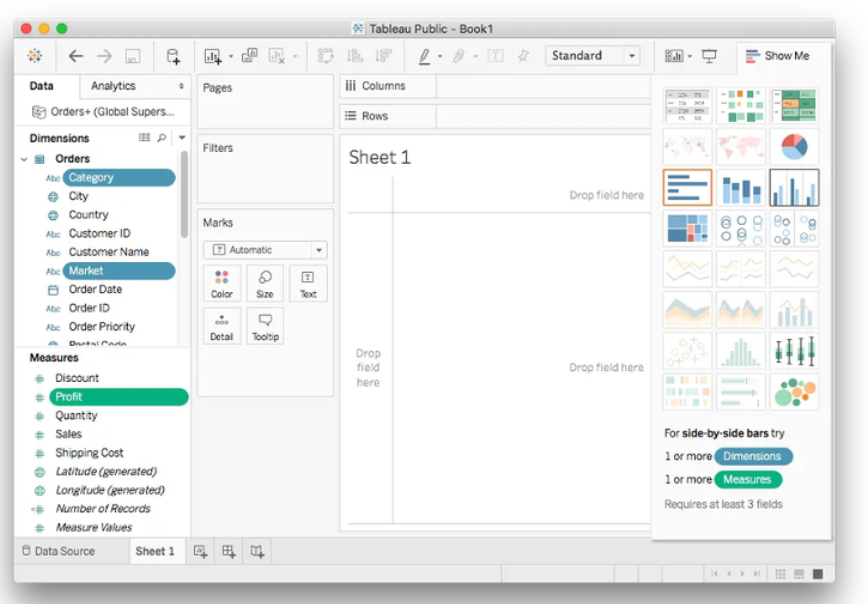Select the Country dimension field
The height and width of the screenshot is (604, 868).
pos(89,215)
